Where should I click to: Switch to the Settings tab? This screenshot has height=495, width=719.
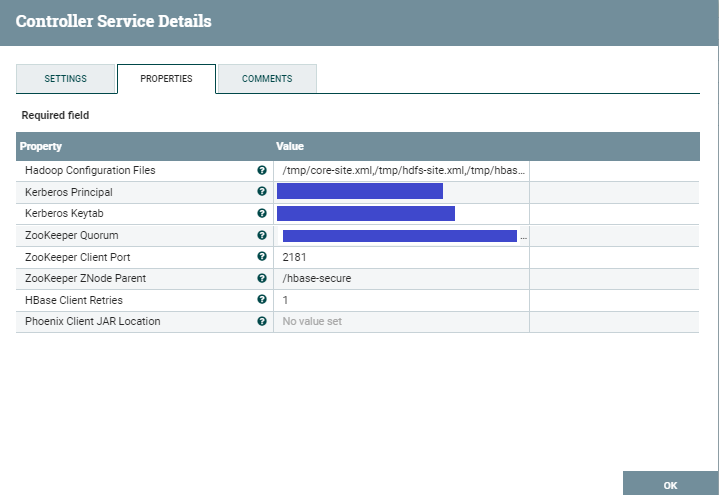[66, 79]
